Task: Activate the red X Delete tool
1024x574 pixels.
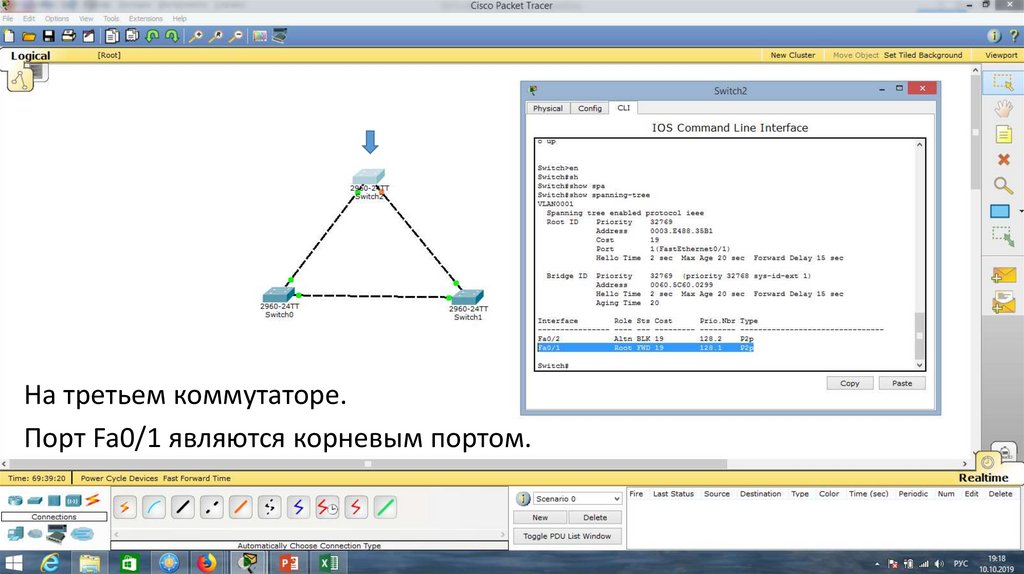Action: click(1004, 159)
